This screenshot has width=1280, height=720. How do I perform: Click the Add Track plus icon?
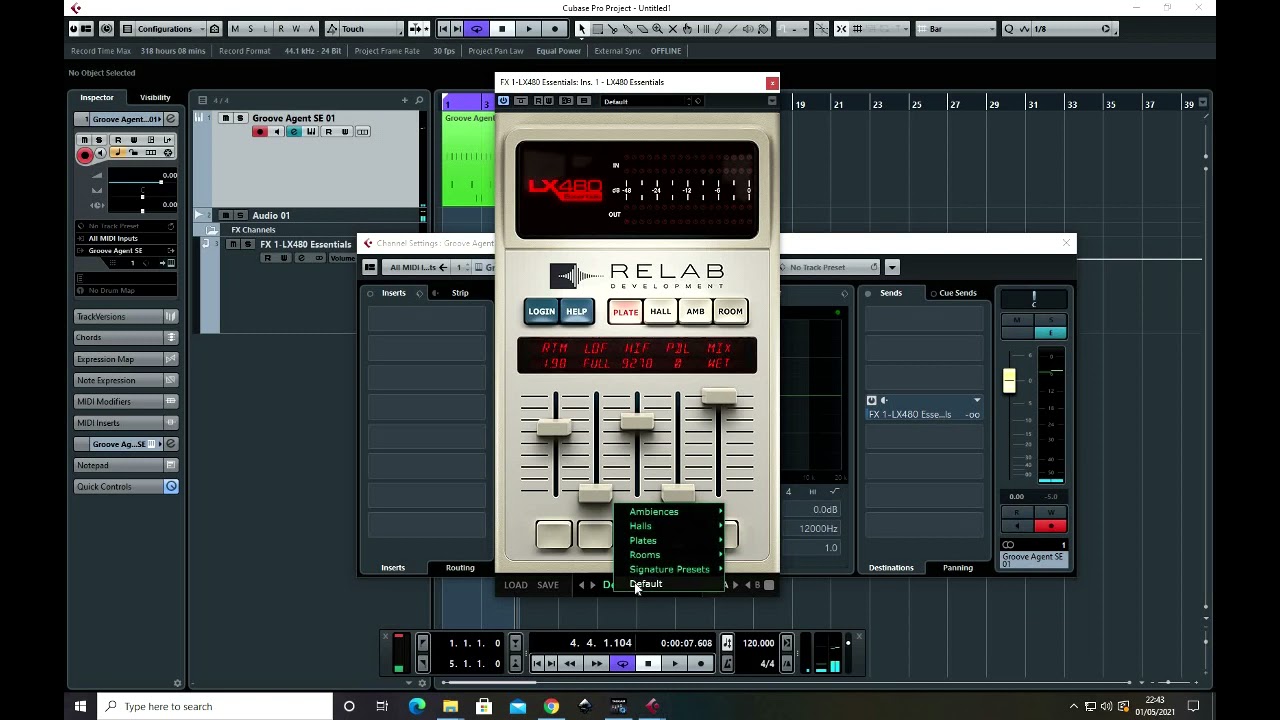(405, 100)
